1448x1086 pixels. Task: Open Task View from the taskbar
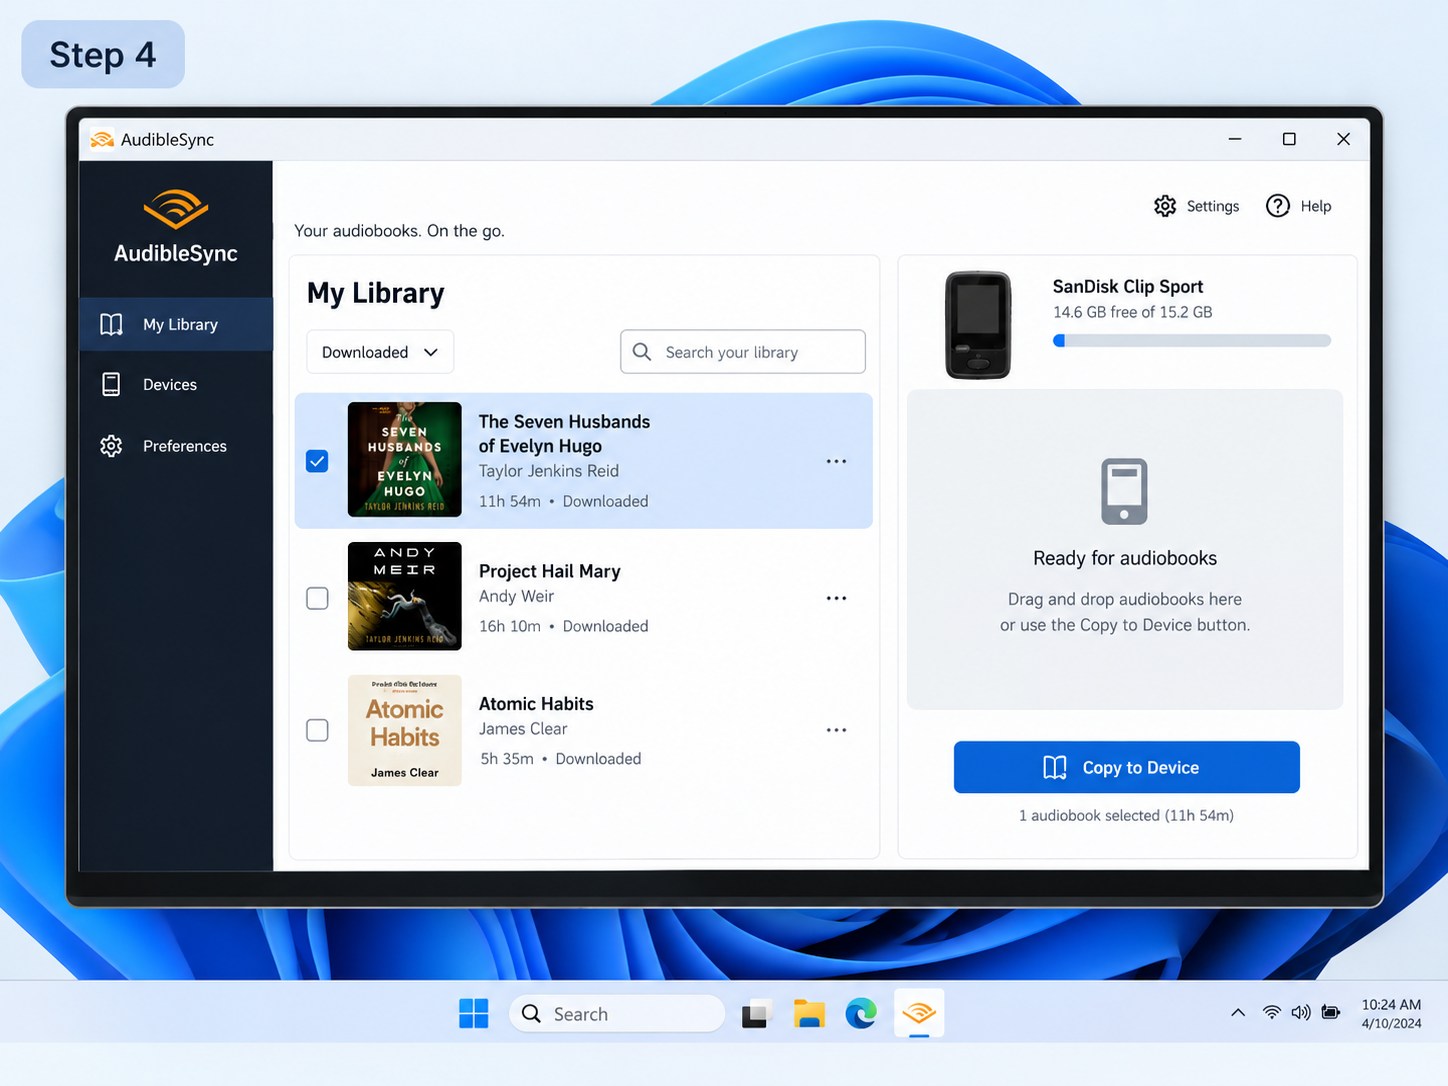pyautogui.click(x=757, y=1013)
